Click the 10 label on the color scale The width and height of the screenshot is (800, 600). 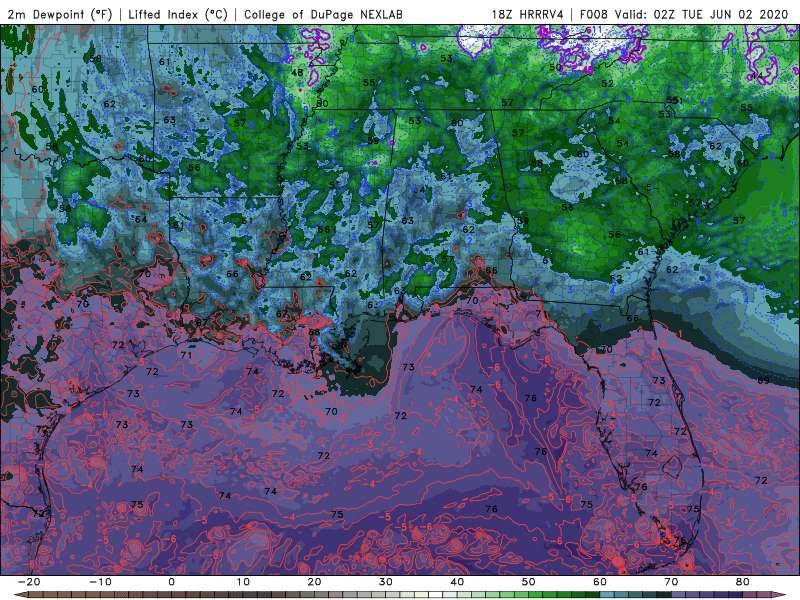(243, 582)
